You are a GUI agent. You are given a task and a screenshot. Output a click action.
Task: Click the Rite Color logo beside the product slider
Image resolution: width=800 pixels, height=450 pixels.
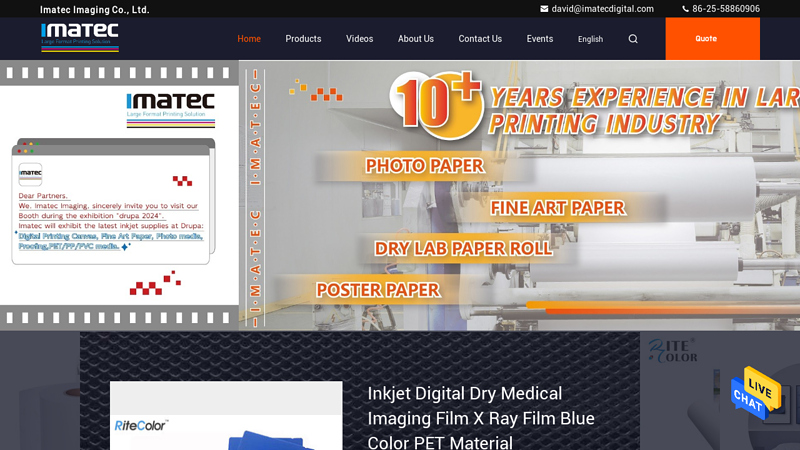673,351
